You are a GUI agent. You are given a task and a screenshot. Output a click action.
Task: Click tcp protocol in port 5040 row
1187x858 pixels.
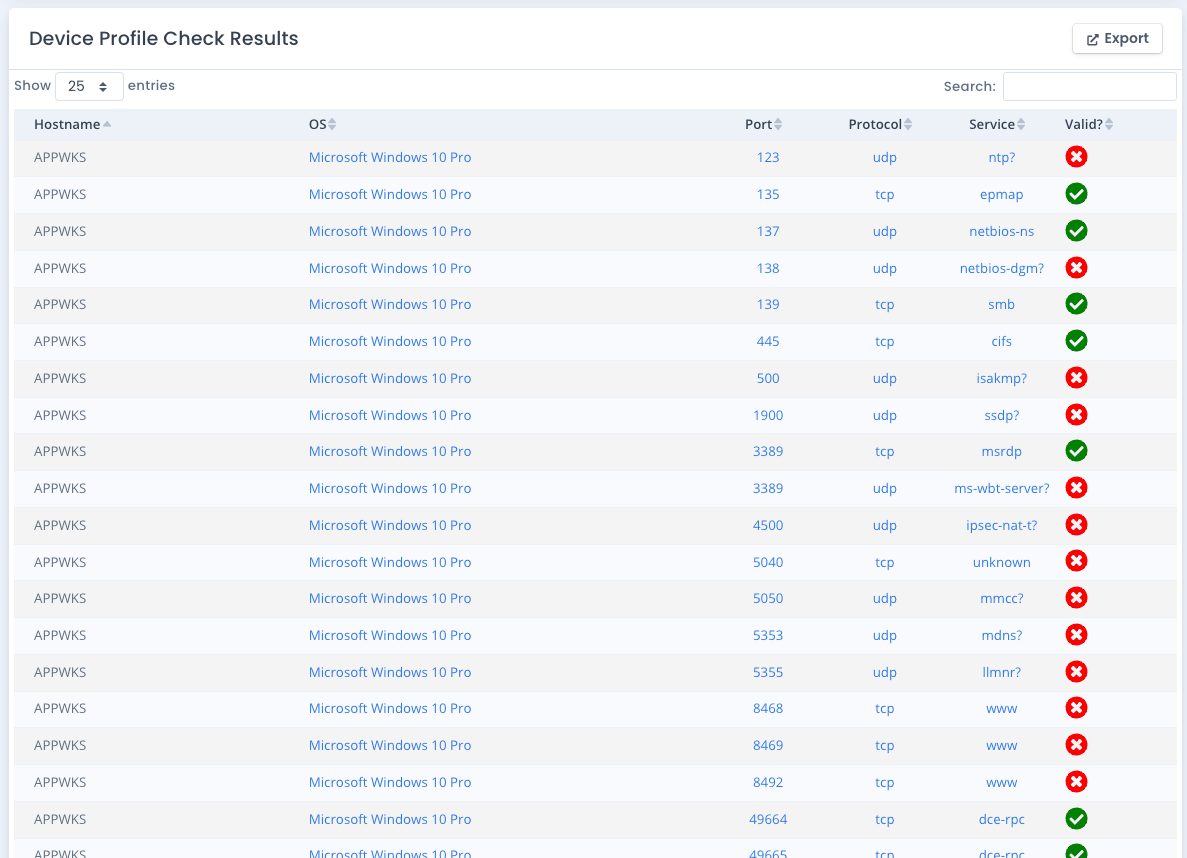(884, 563)
